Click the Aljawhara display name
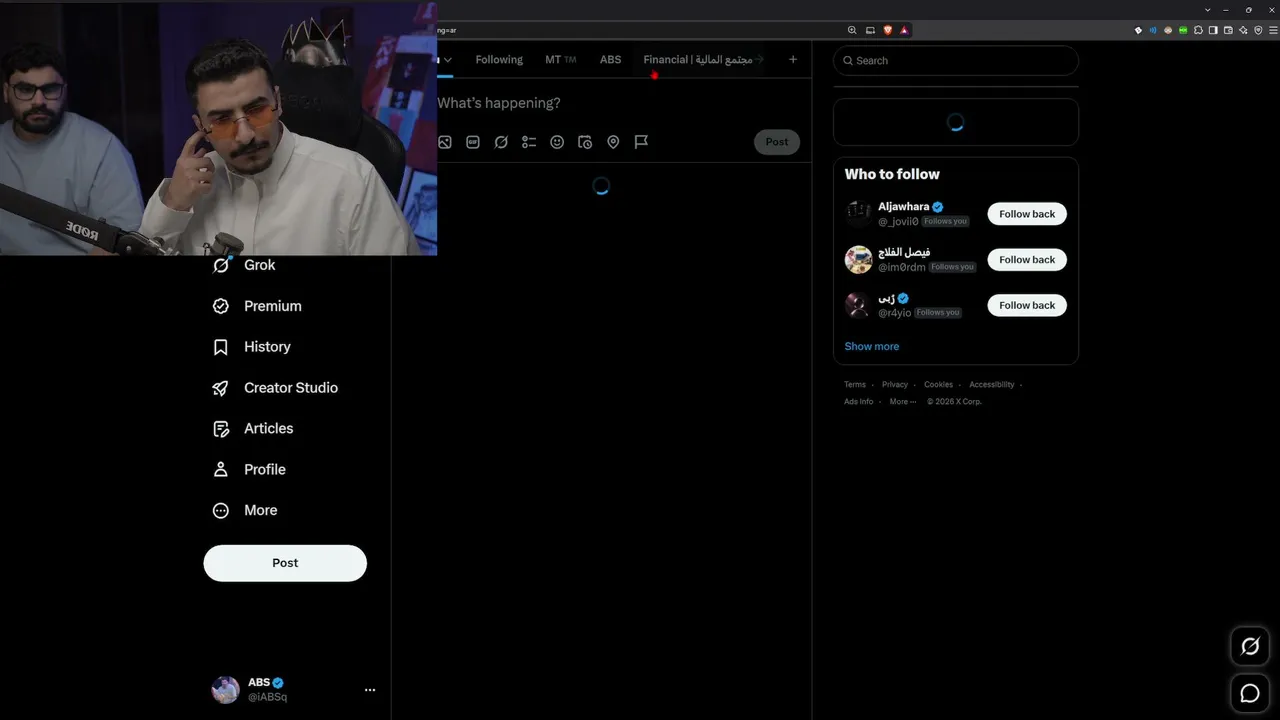This screenshot has width=1280, height=720. pos(904,207)
